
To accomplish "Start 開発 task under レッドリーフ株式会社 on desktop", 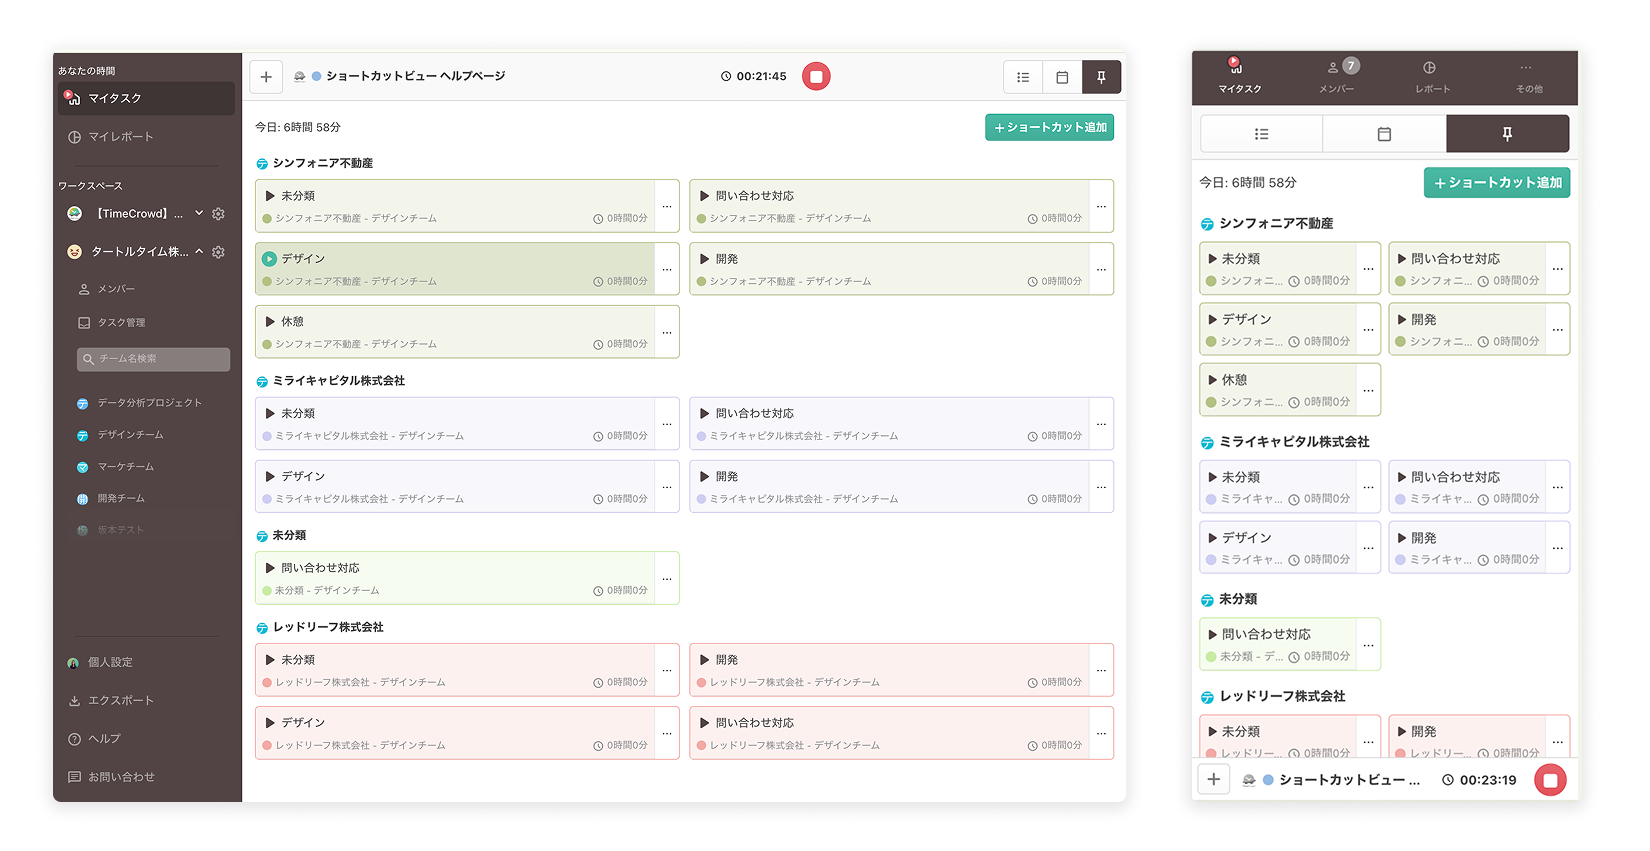I will (x=705, y=660).
